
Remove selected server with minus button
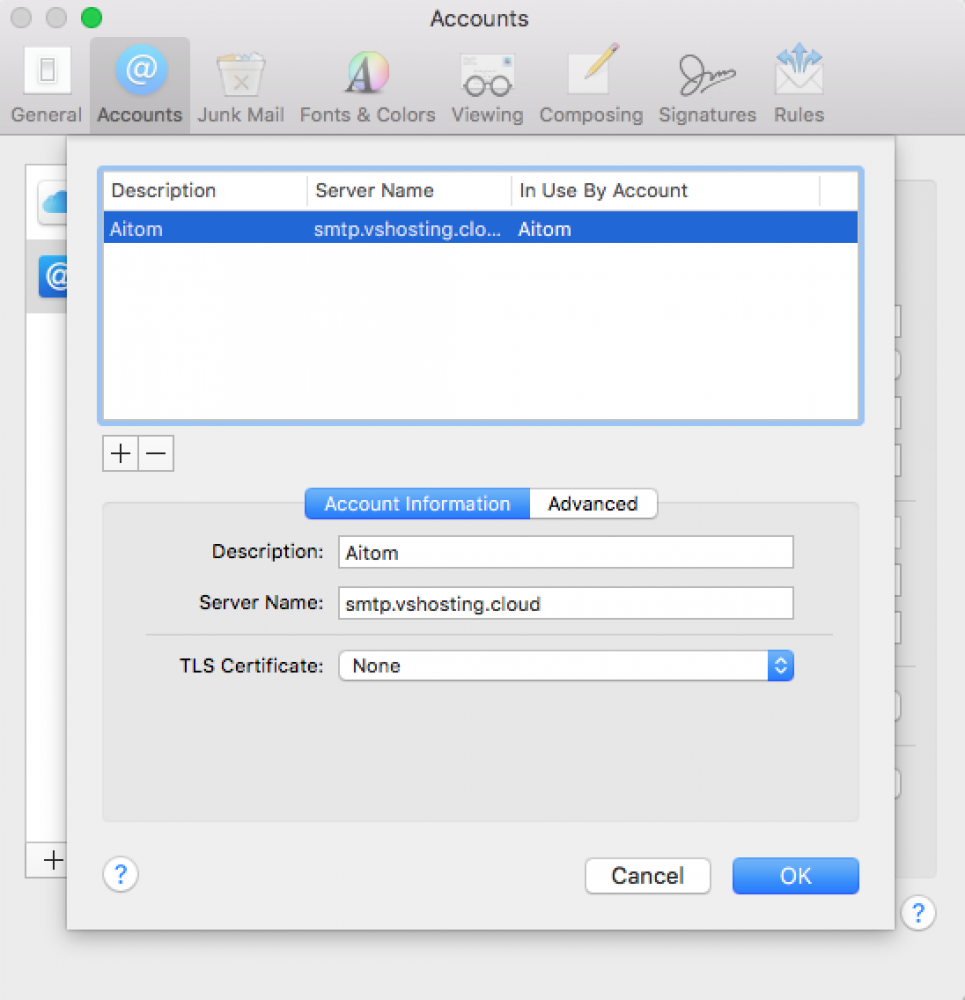155,453
